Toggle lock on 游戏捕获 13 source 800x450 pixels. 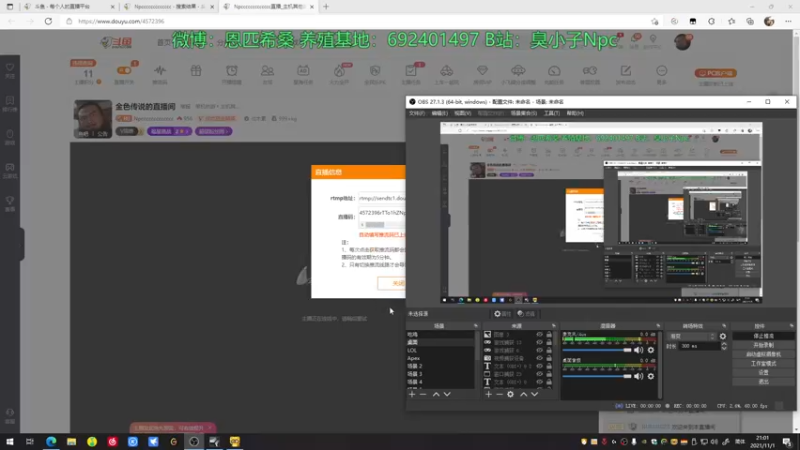[549, 342]
